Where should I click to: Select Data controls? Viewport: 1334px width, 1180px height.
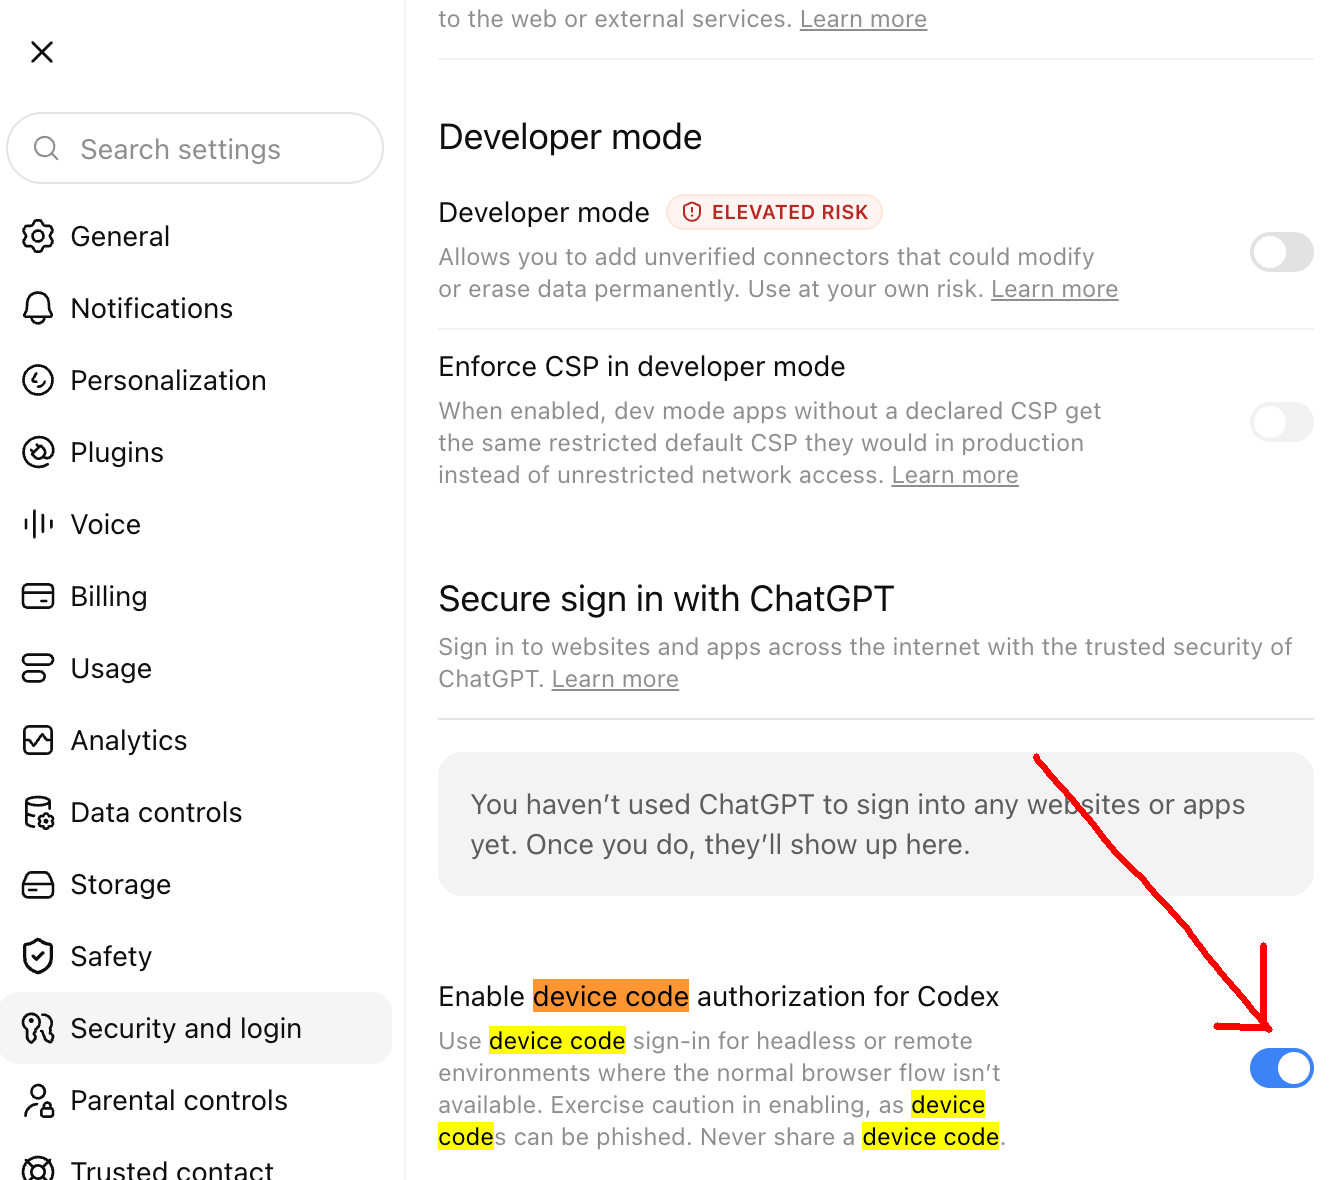(196, 812)
